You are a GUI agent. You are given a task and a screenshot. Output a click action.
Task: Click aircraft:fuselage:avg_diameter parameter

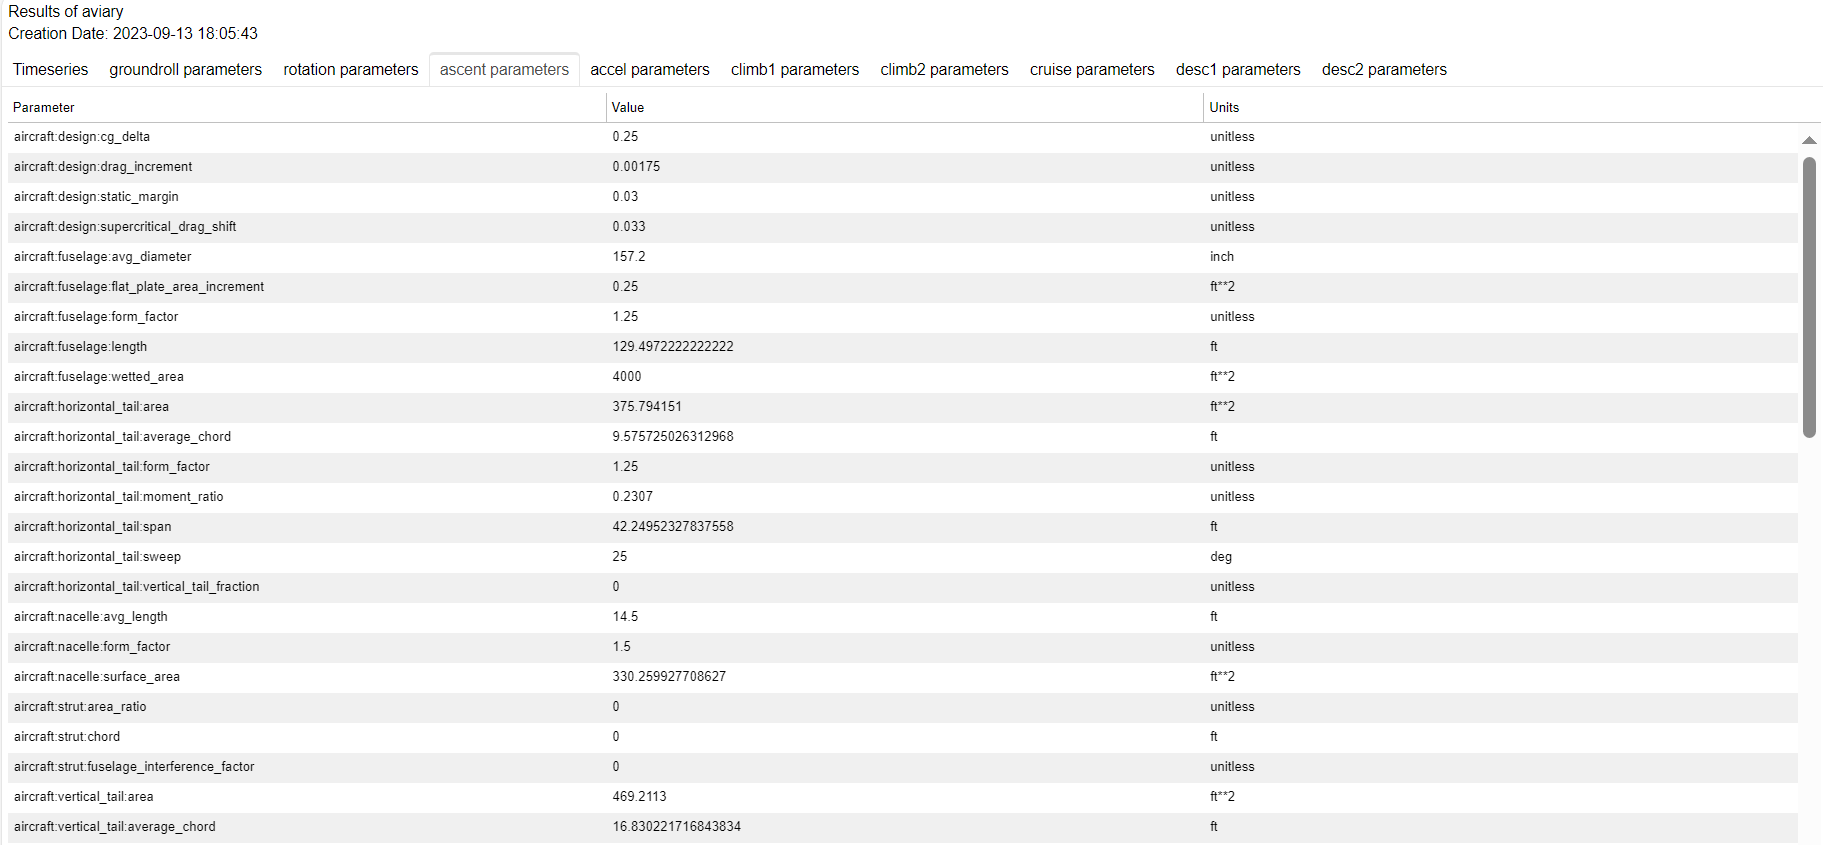pyautogui.click(x=102, y=257)
